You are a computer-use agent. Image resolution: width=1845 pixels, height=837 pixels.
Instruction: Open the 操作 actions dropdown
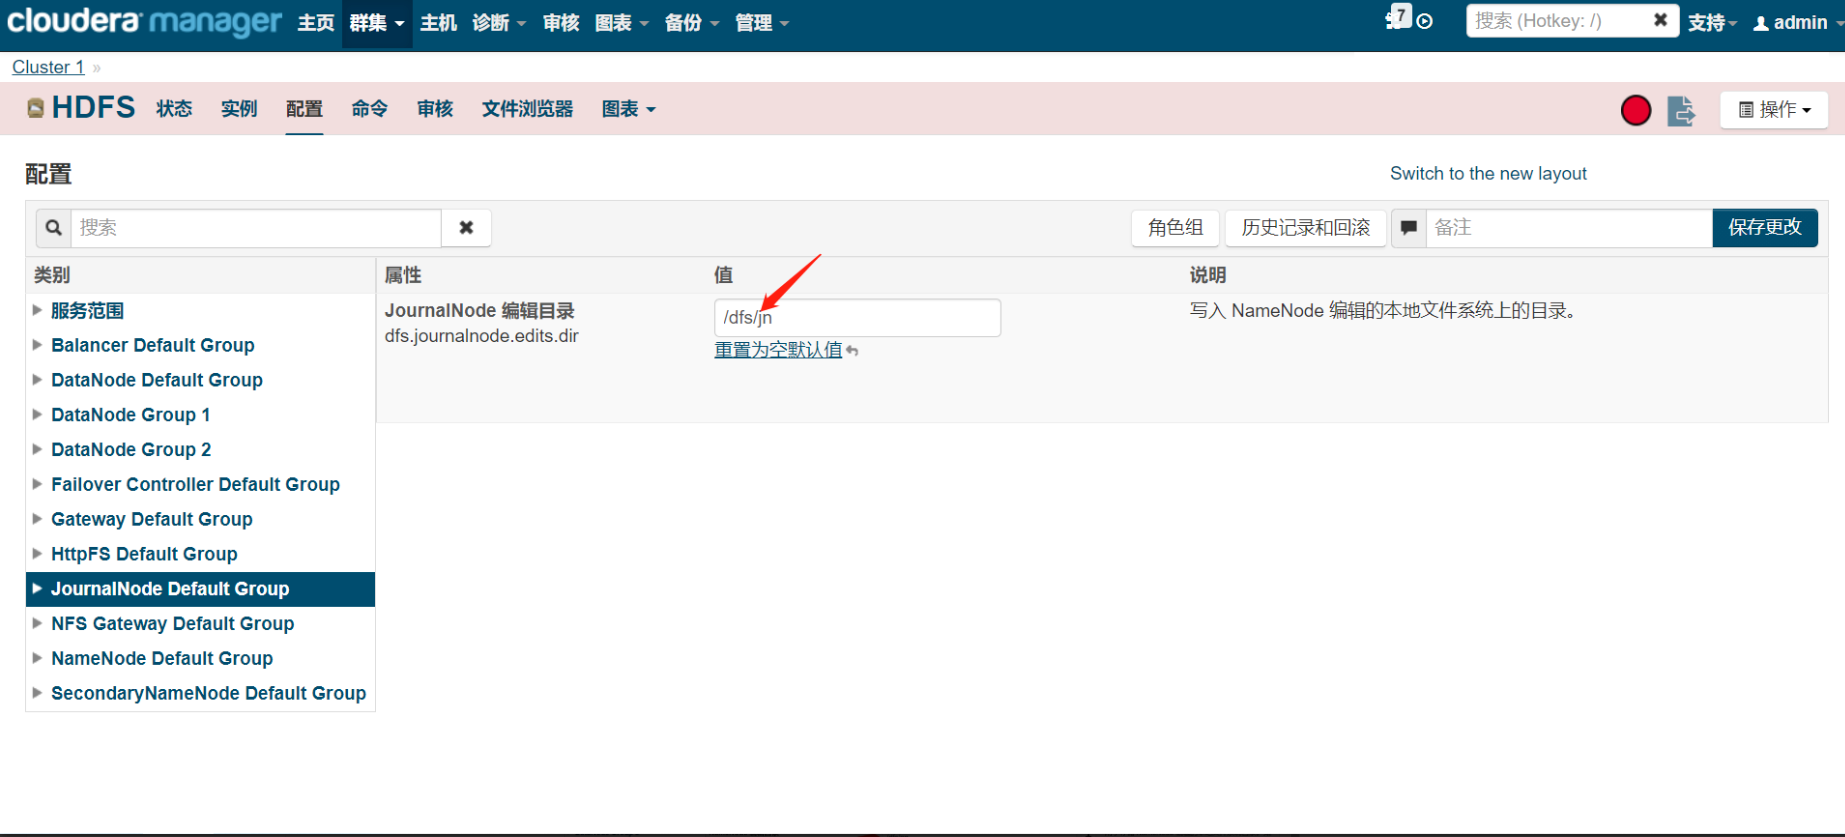pos(1774,110)
